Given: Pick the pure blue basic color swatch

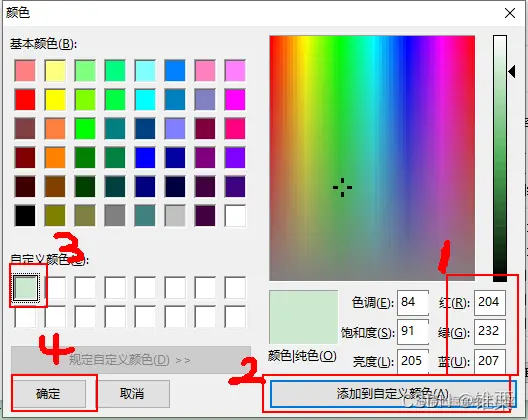Looking at the screenshot, I should click(x=145, y=157).
